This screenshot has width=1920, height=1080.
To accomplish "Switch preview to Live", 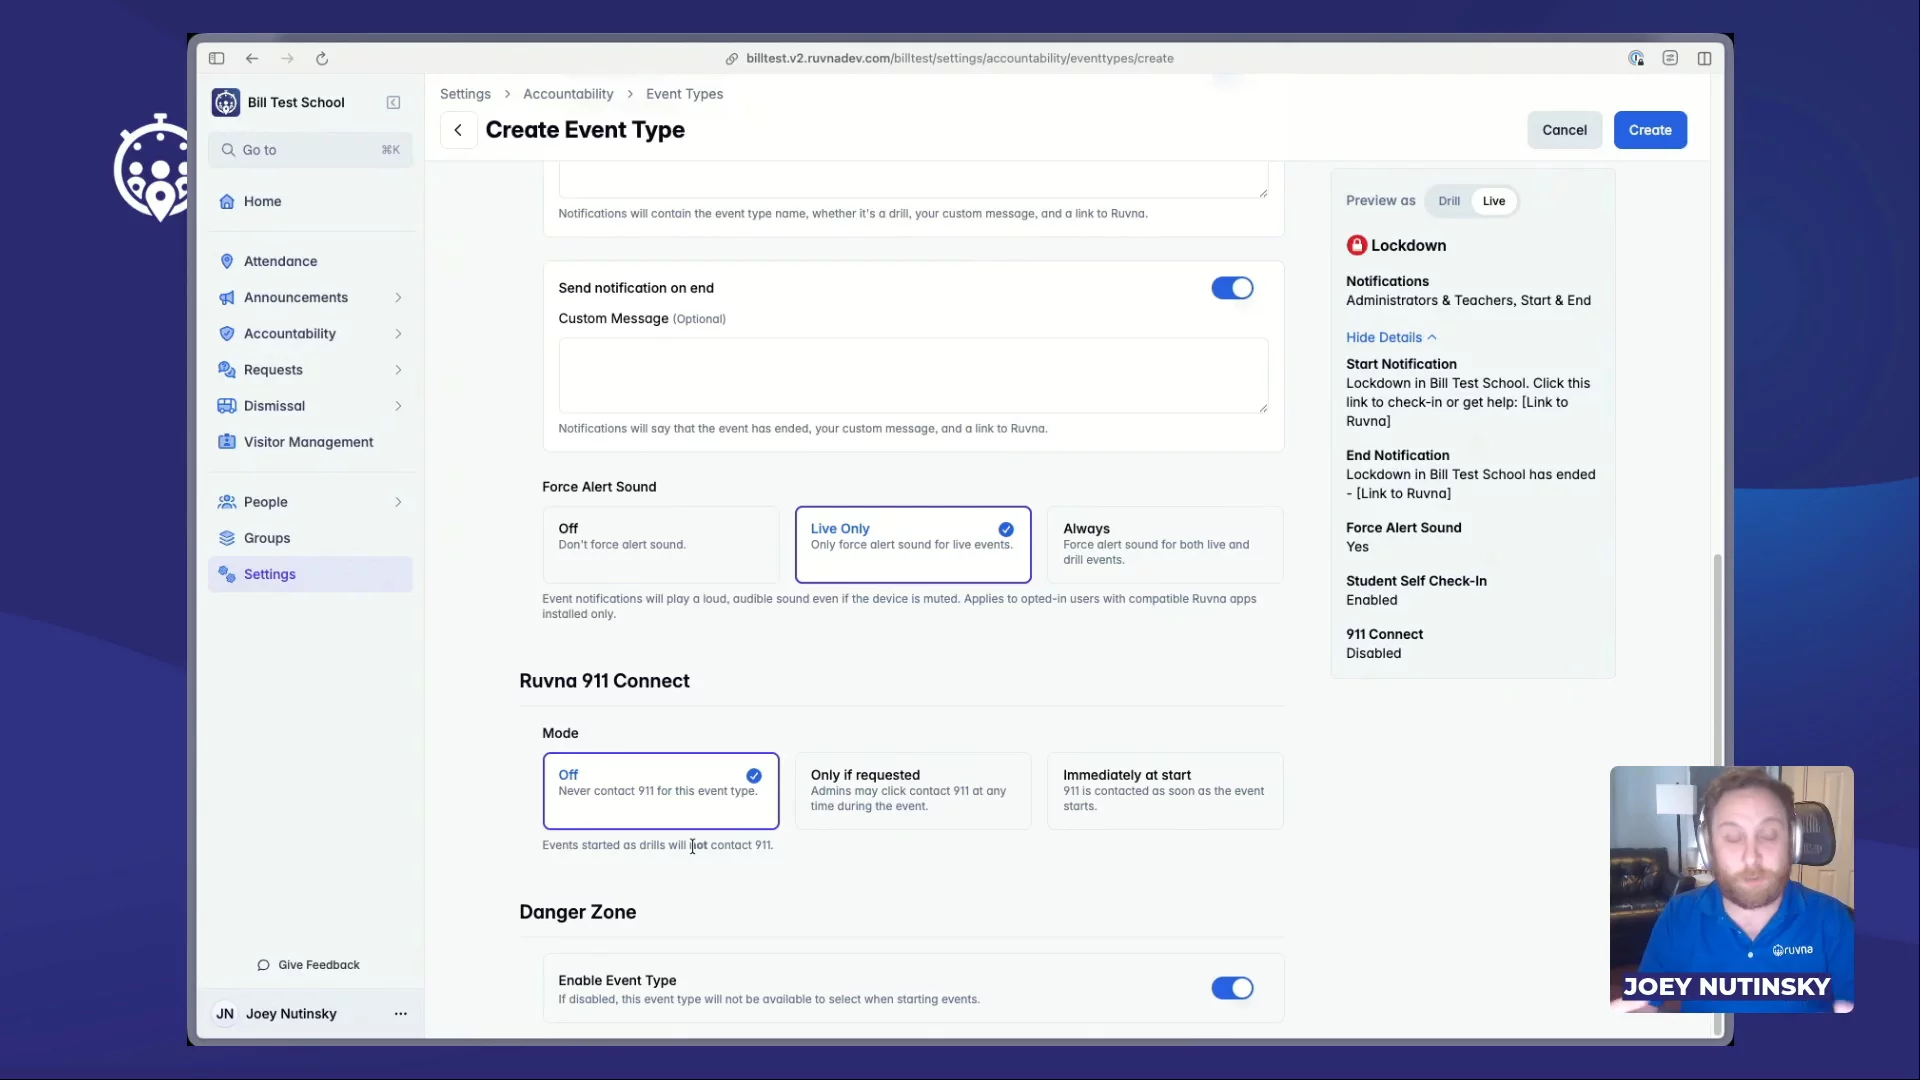I will [1494, 201].
